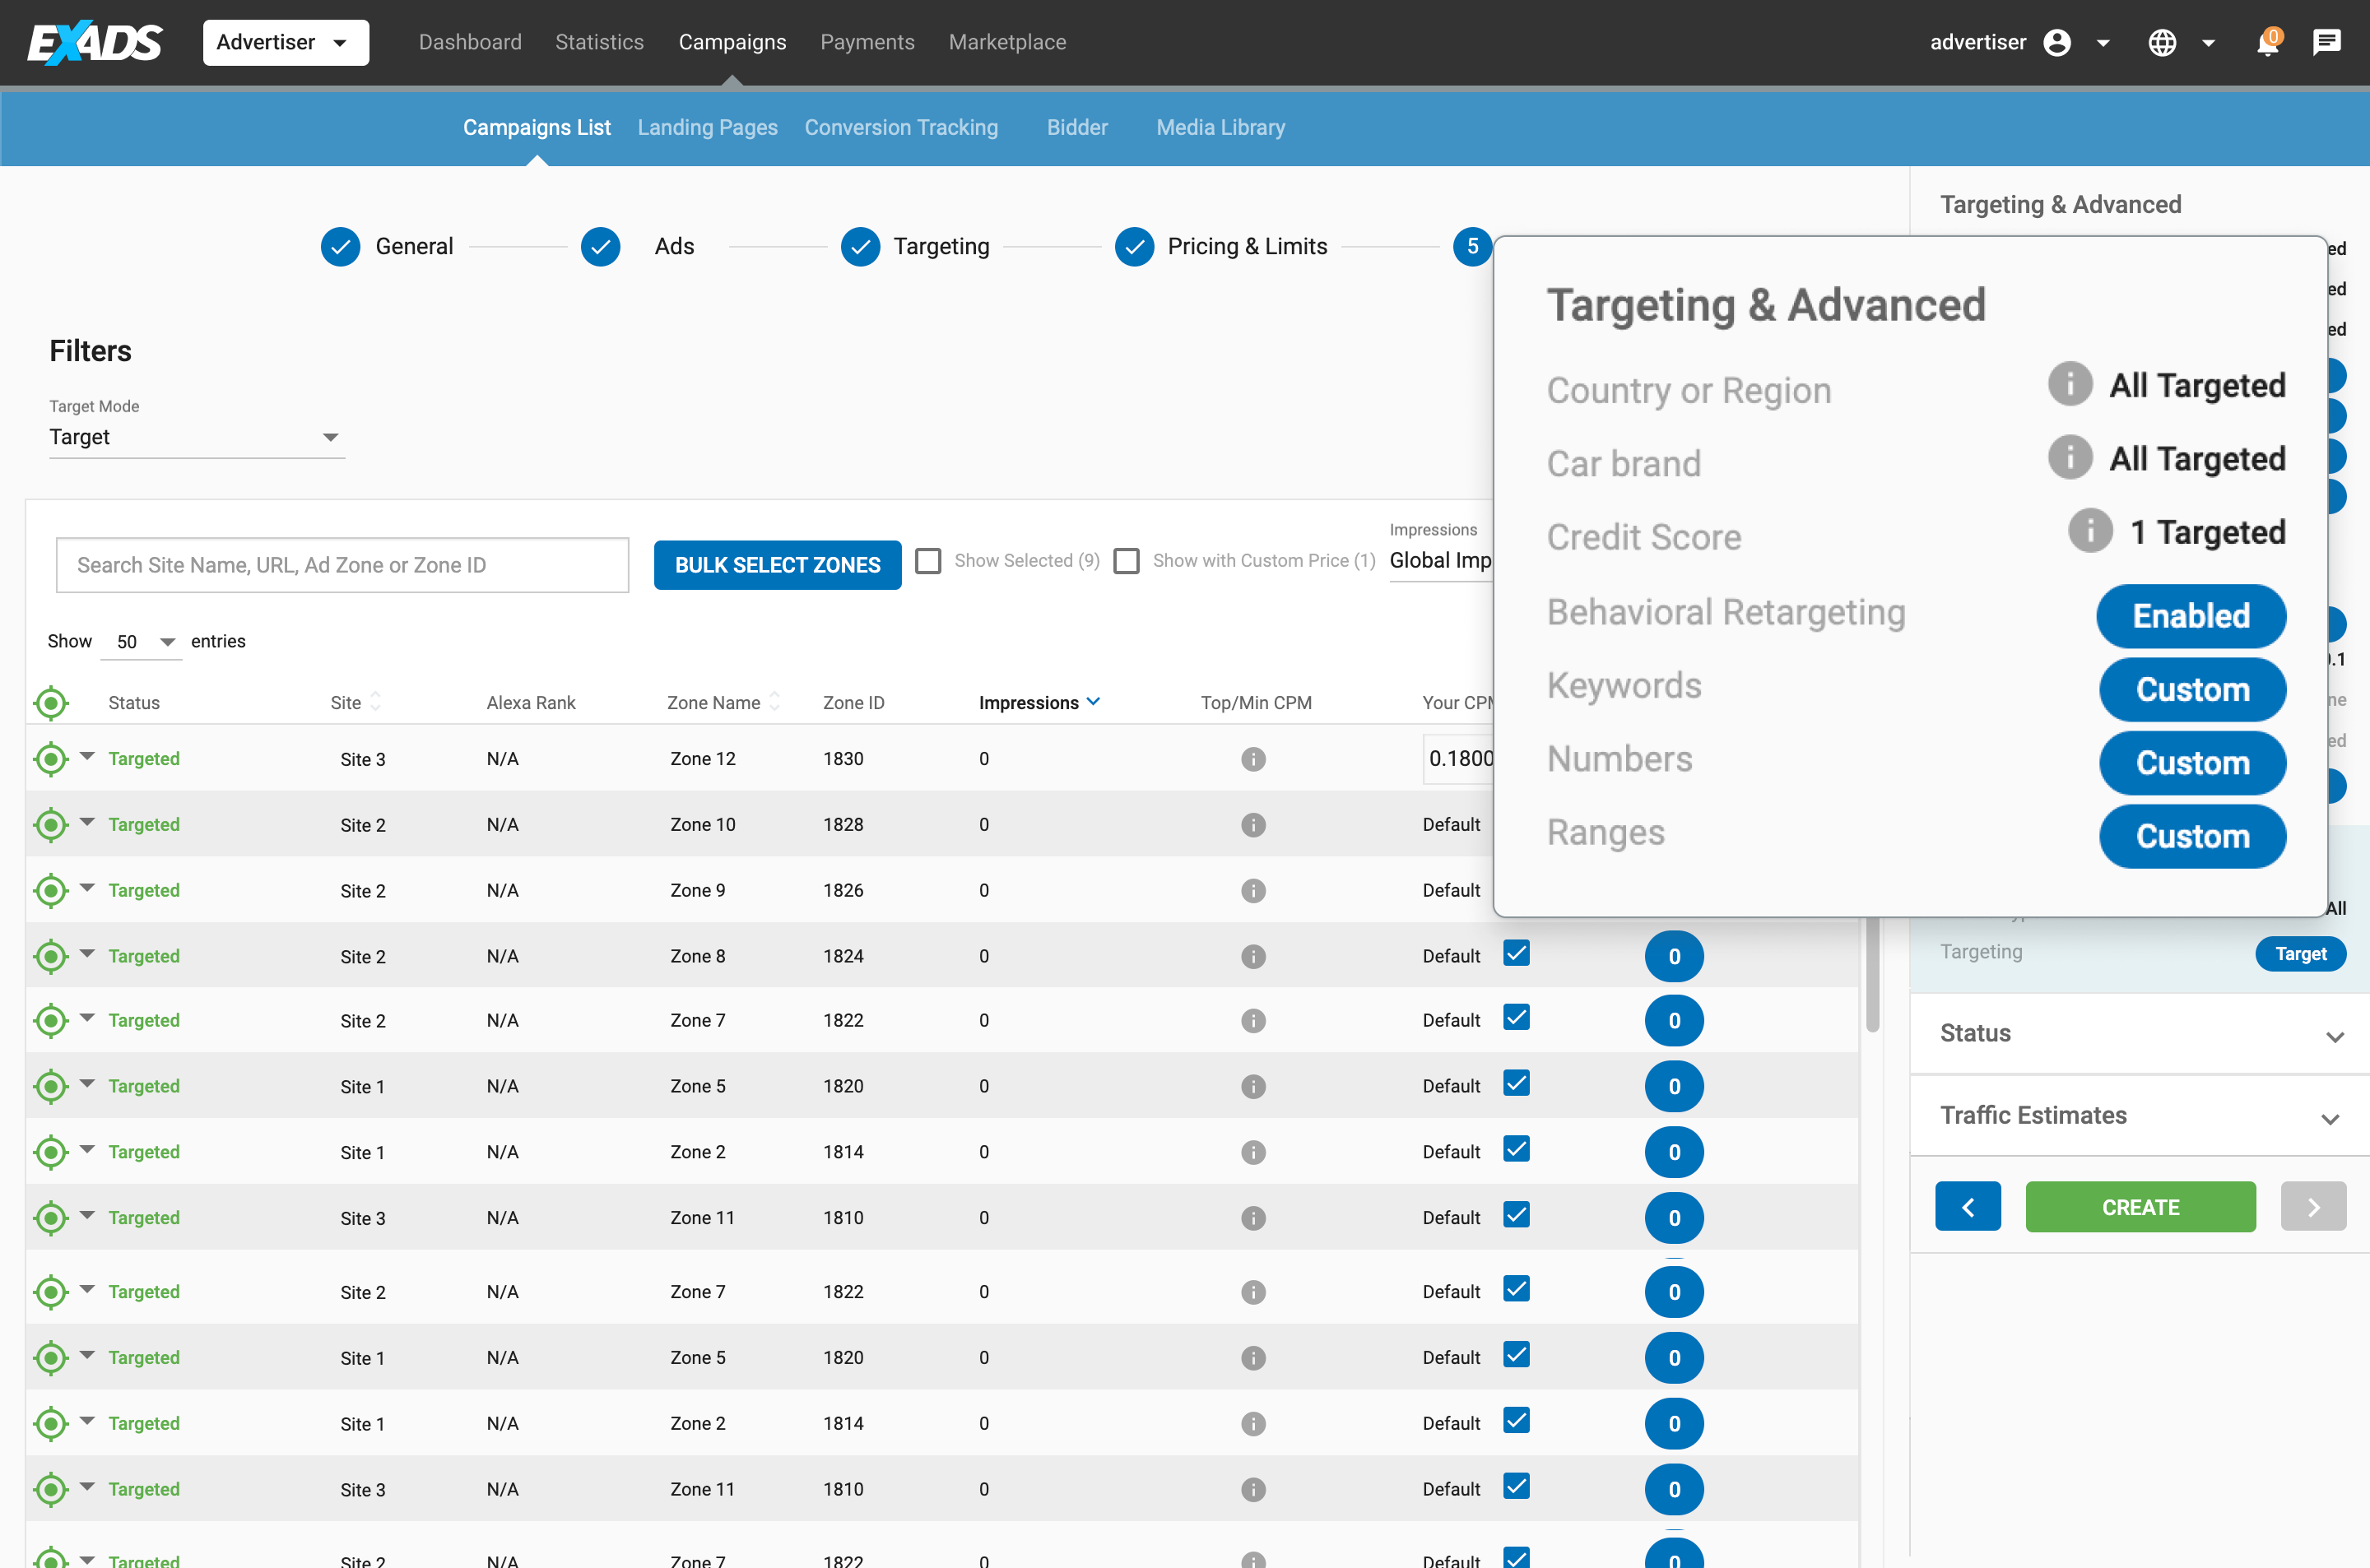Toggle checkbox for Zone 8 row
Screen dimensions: 2370x1568
(1517, 953)
